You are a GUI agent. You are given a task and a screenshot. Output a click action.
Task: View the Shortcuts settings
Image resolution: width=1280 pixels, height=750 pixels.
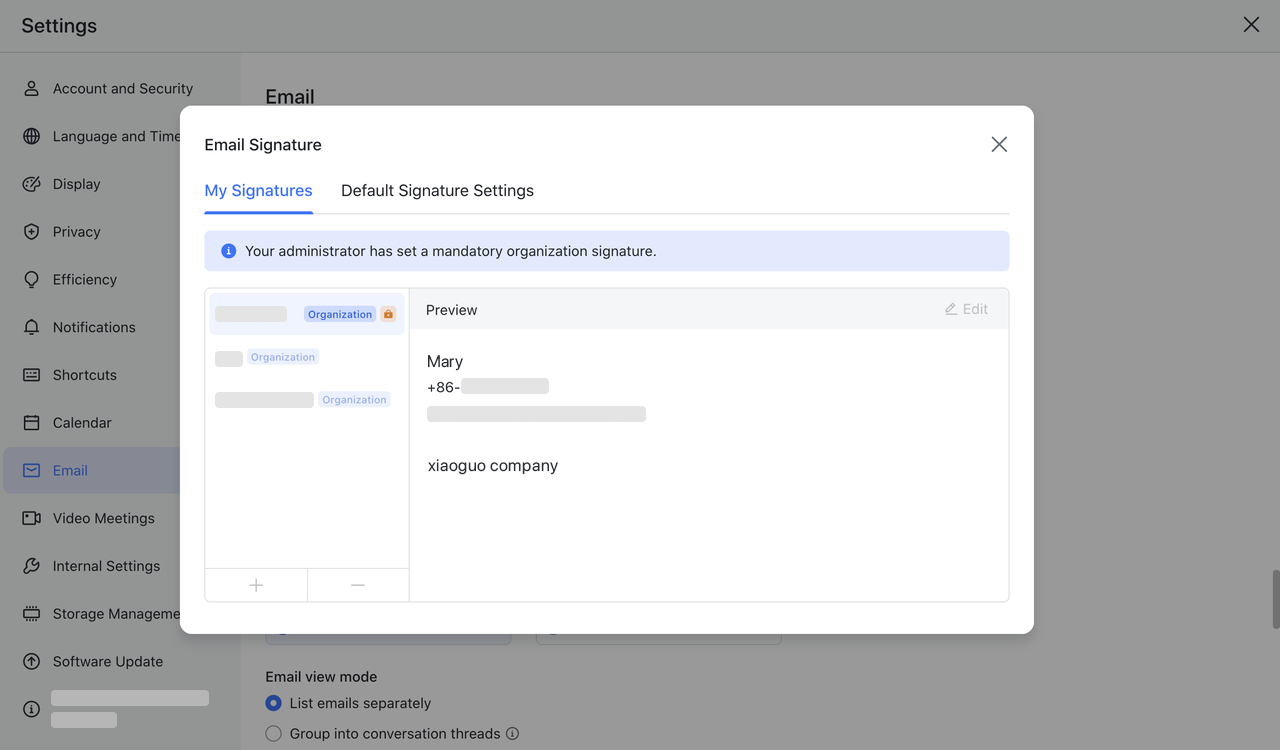84,375
